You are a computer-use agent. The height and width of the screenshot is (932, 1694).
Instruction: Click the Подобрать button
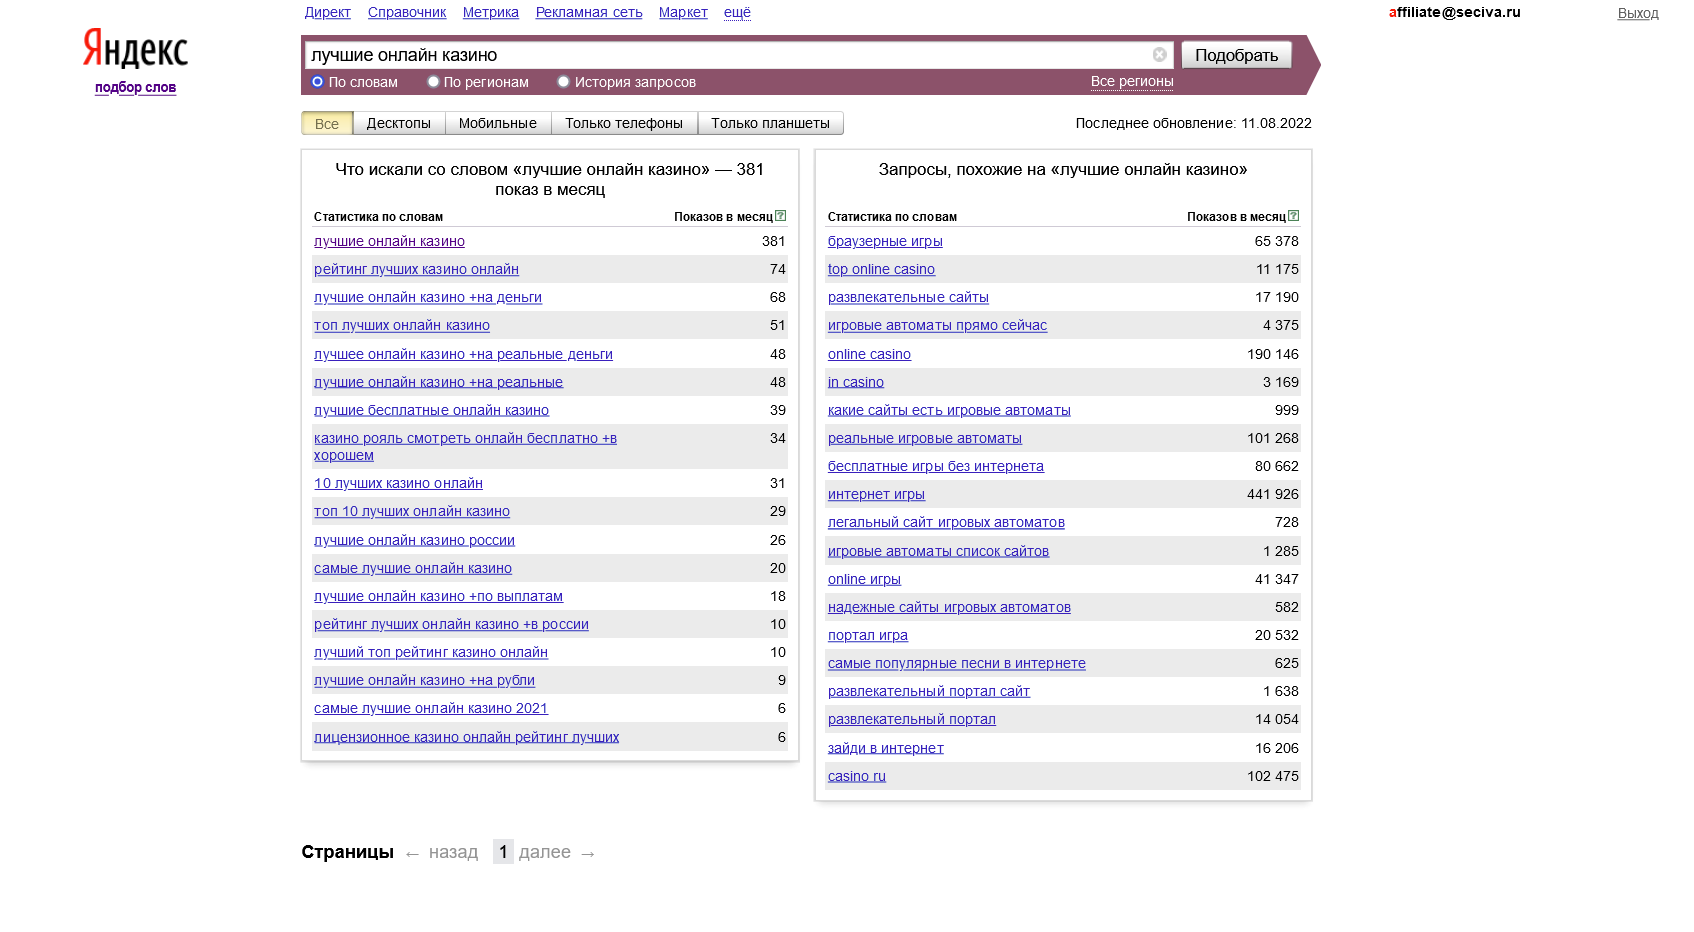(x=1236, y=55)
